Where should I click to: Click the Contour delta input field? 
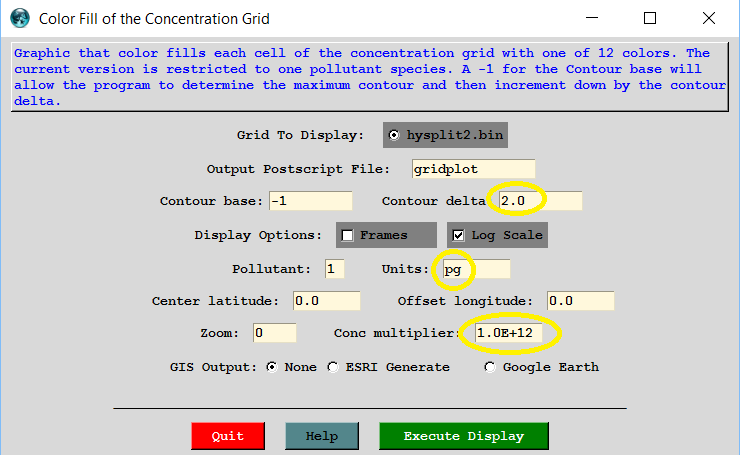538,201
